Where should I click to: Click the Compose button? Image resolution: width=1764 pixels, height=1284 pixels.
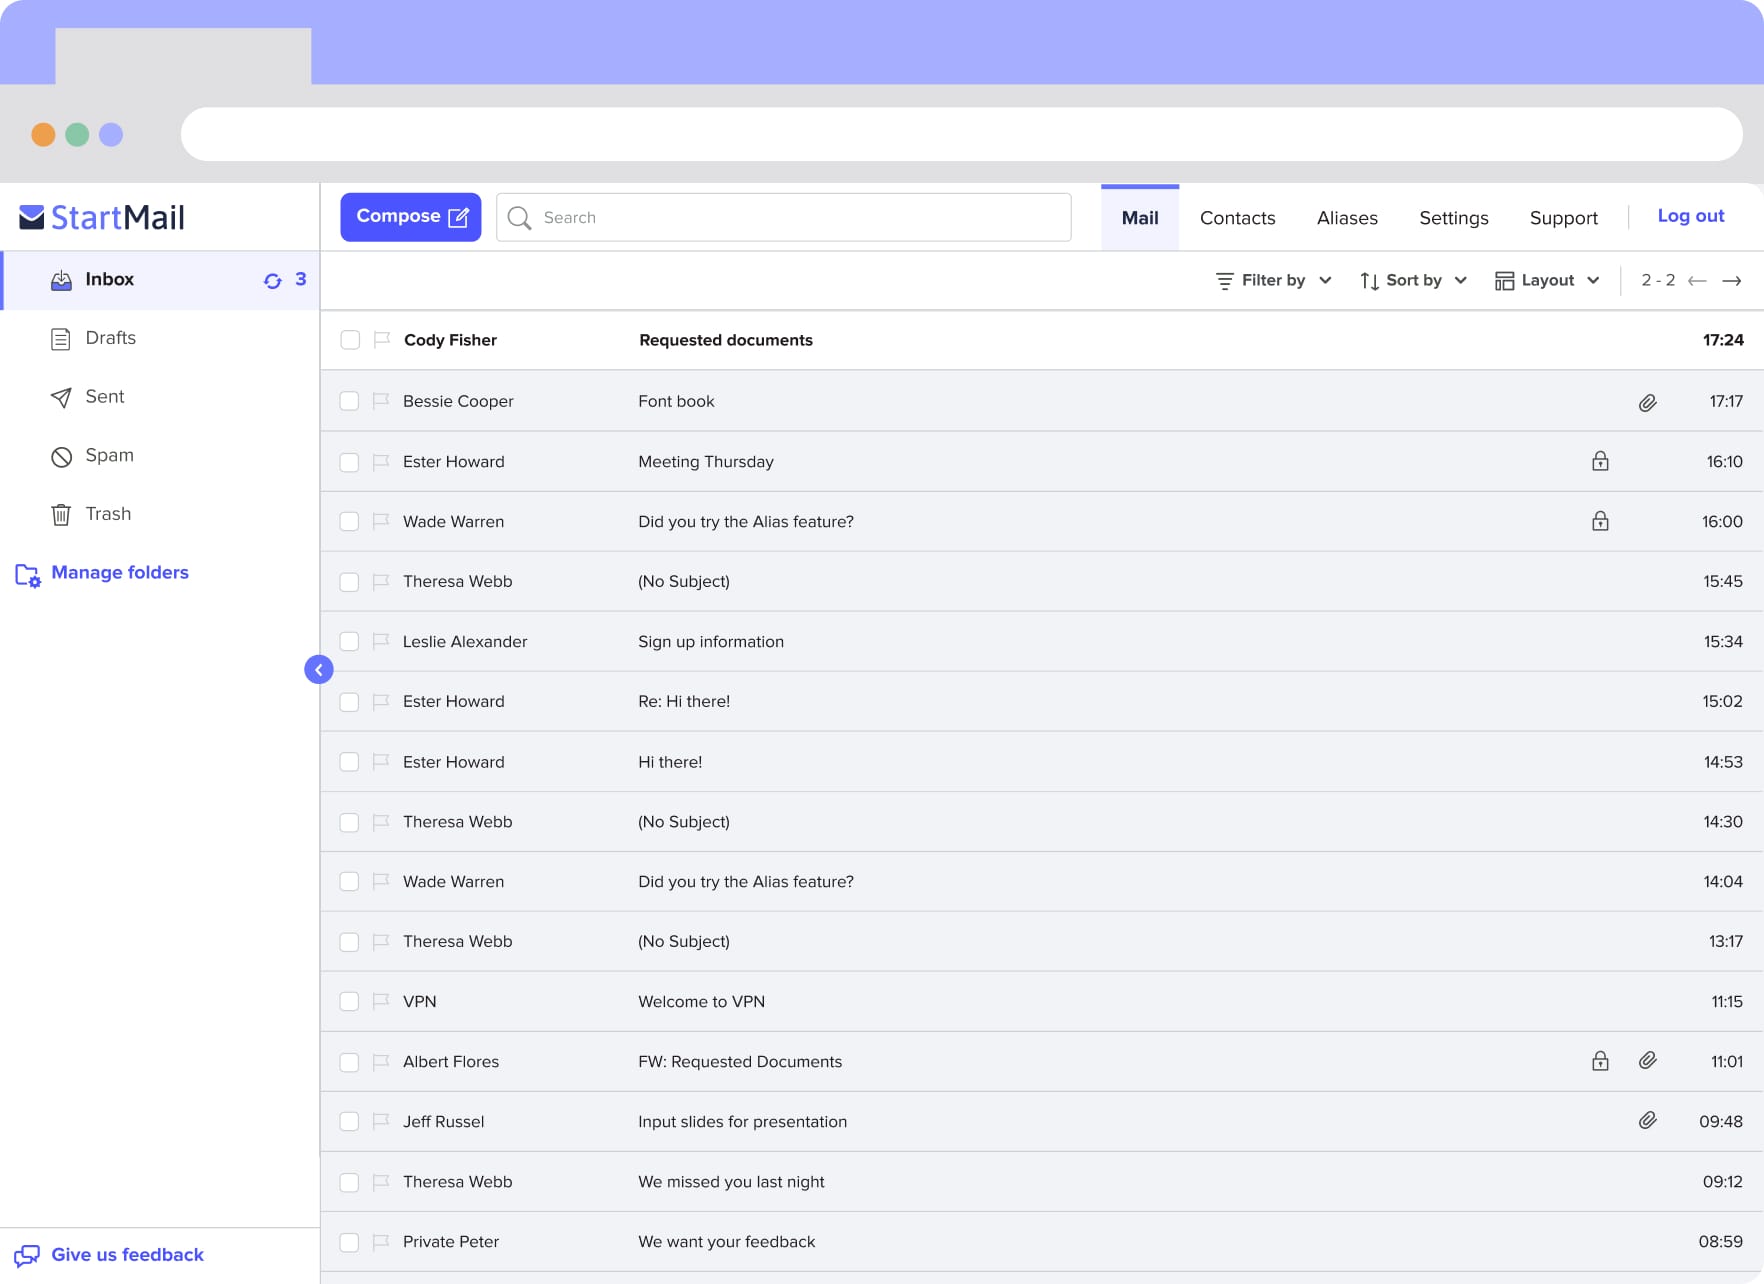(x=411, y=217)
